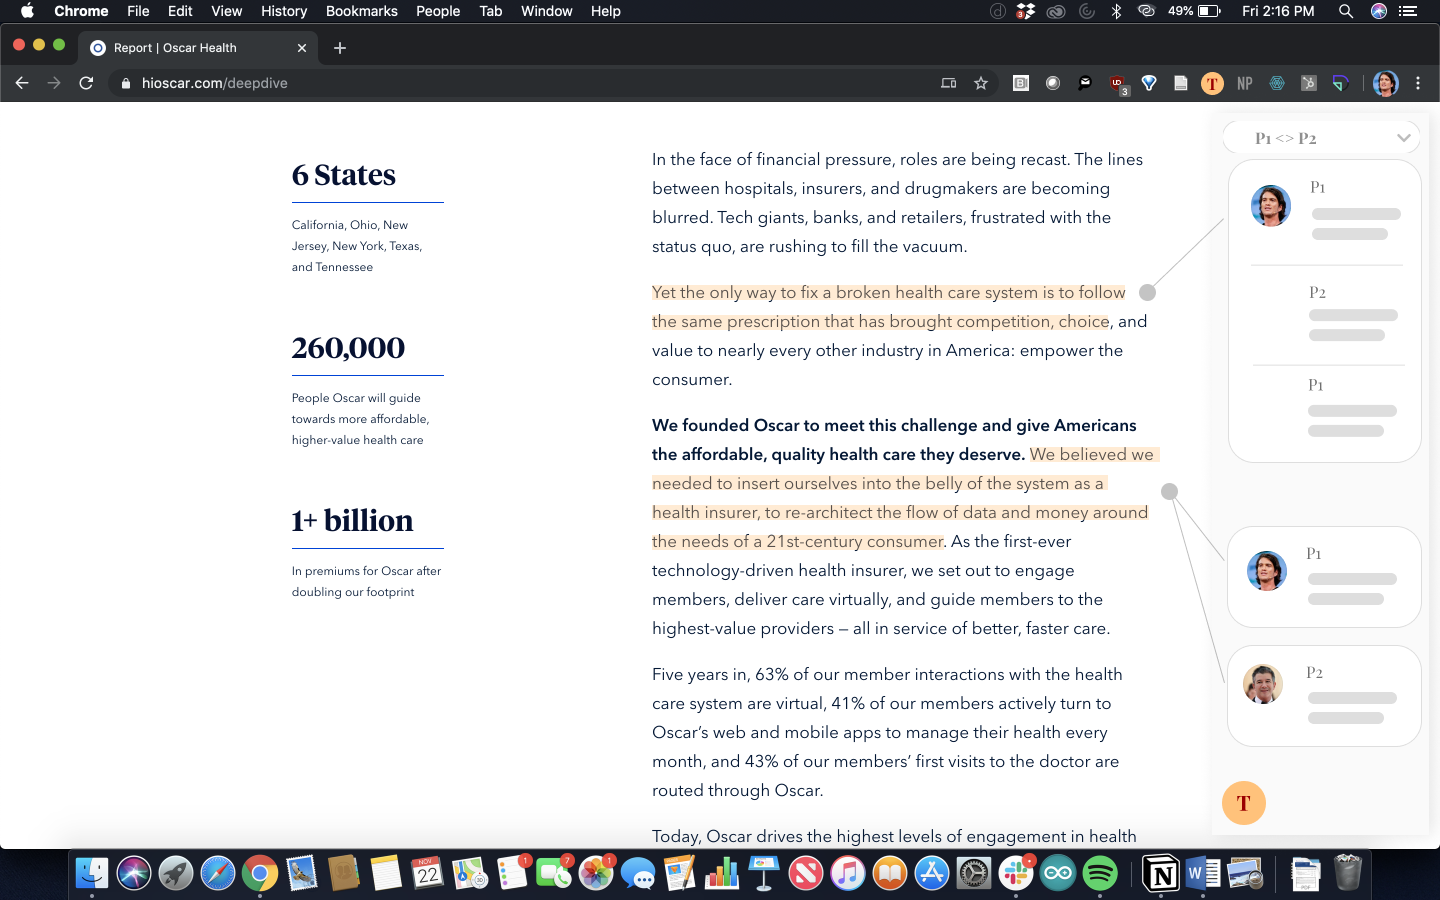Open the Window menu
Screen dimensions: 1440x900
click(547, 11)
